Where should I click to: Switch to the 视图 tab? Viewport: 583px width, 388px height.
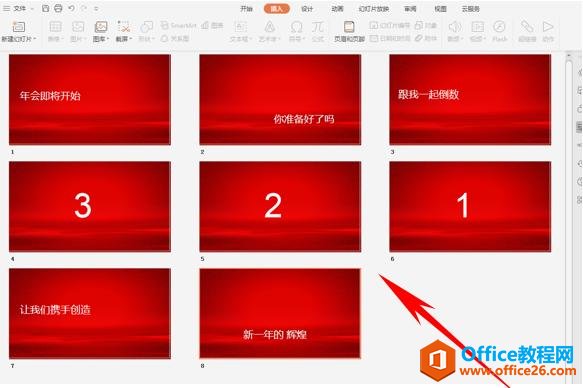coord(441,8)
